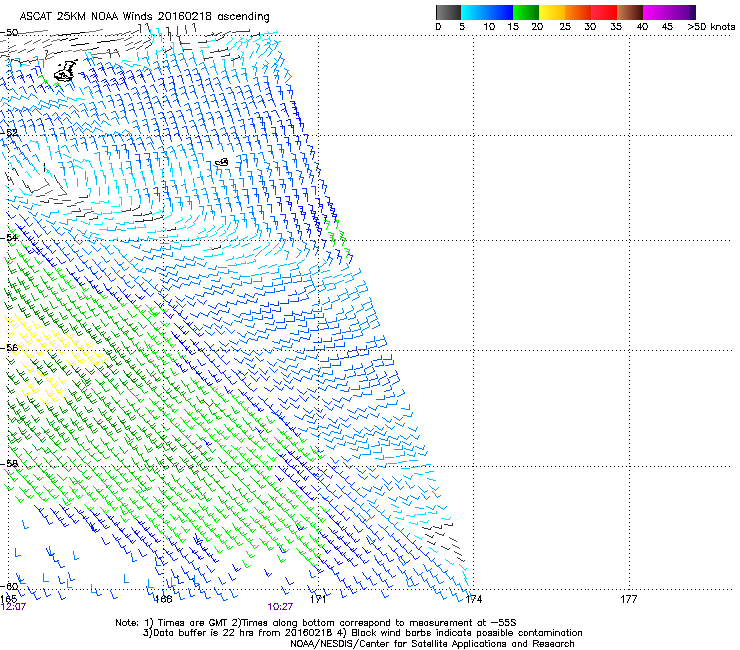Click the '-54' latitude label
740x650 pixels.
(x=9, y=237)
